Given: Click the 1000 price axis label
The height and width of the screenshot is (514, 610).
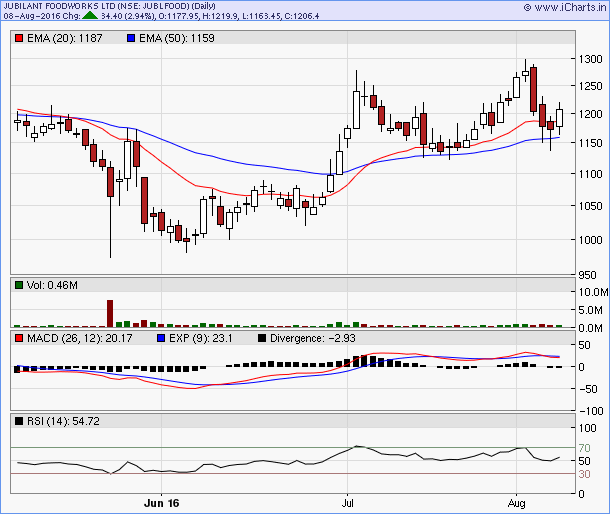Looking at the screenshot, I should [x=591, y=240].
